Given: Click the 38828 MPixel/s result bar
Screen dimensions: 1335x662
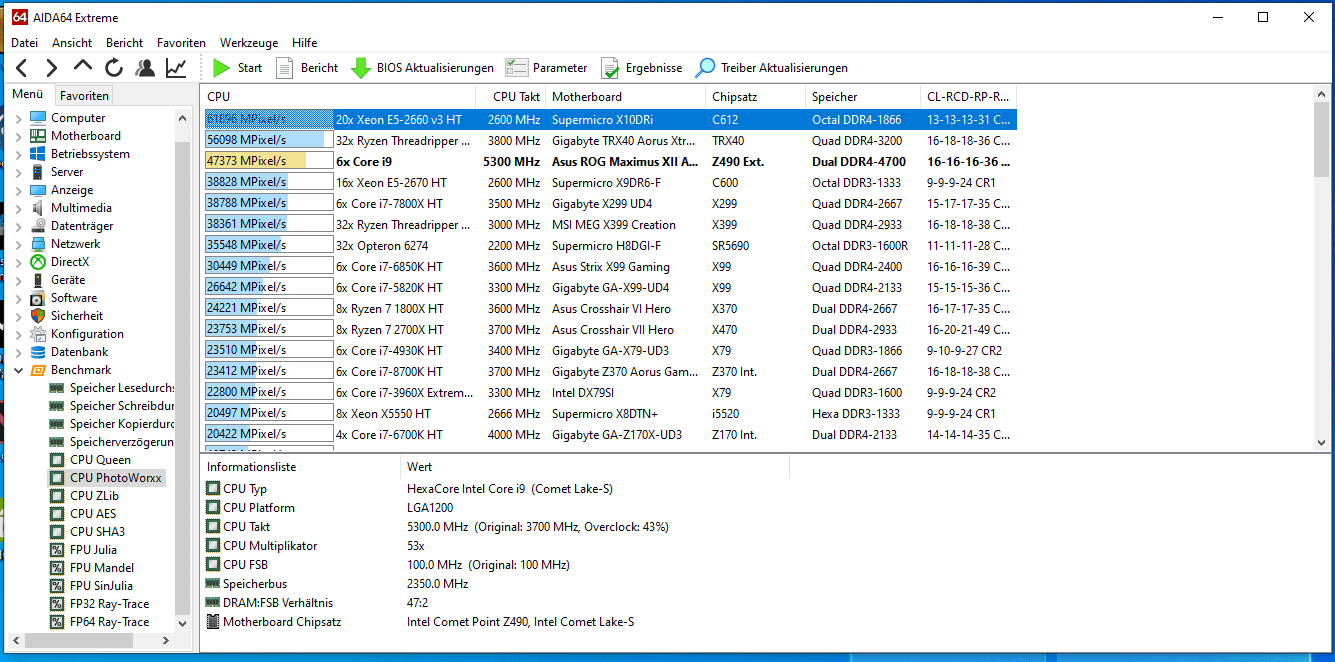Looking at the screenshot, I should pyautogui.click(x=269, y=182).
